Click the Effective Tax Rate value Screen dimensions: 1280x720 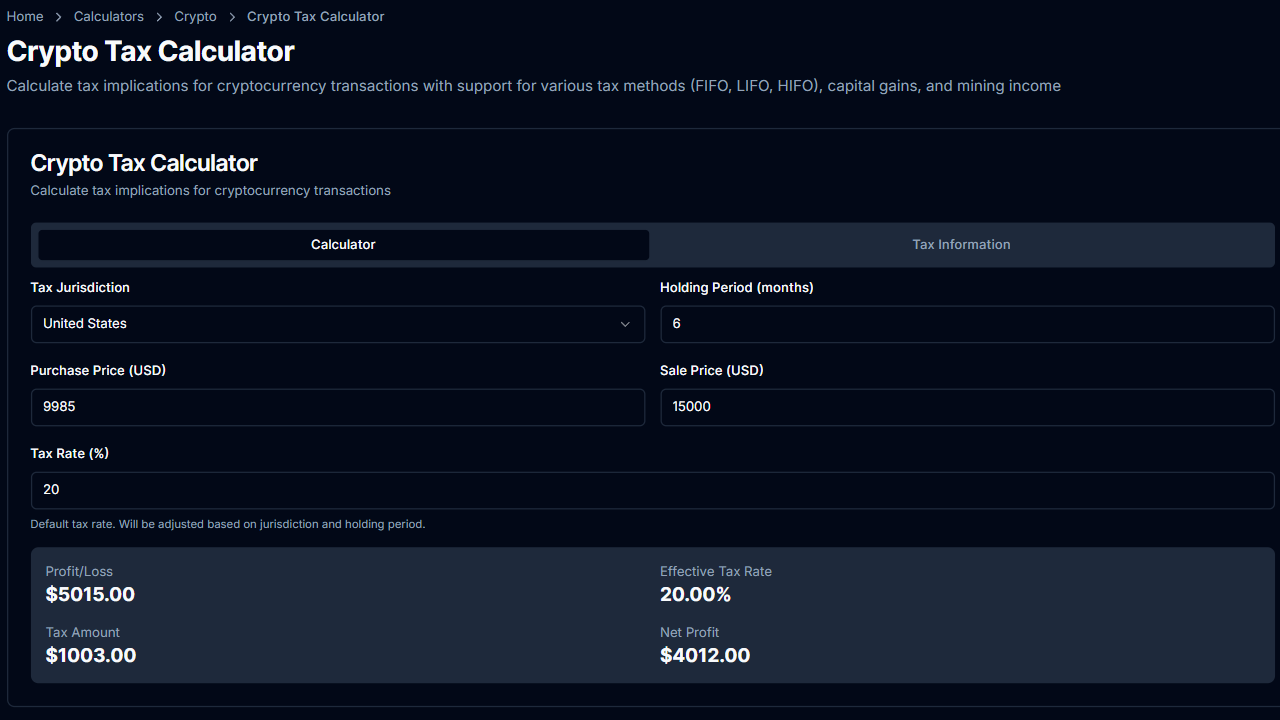point(694,594)
